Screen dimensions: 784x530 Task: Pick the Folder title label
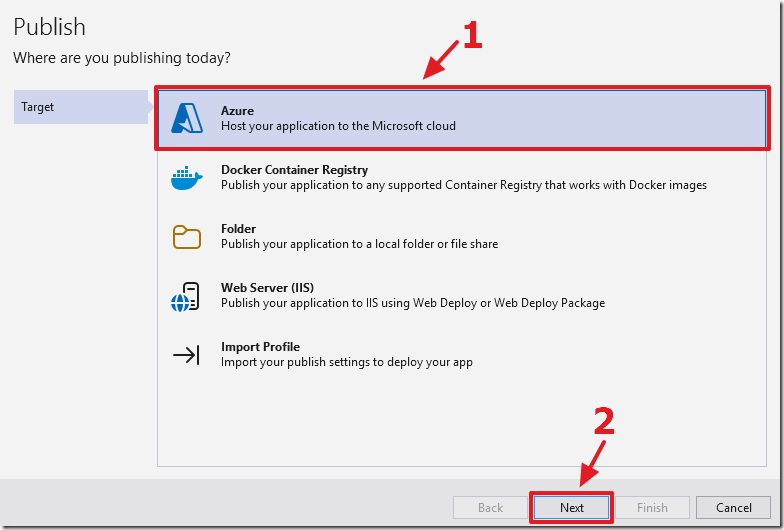tap(238, 229)
